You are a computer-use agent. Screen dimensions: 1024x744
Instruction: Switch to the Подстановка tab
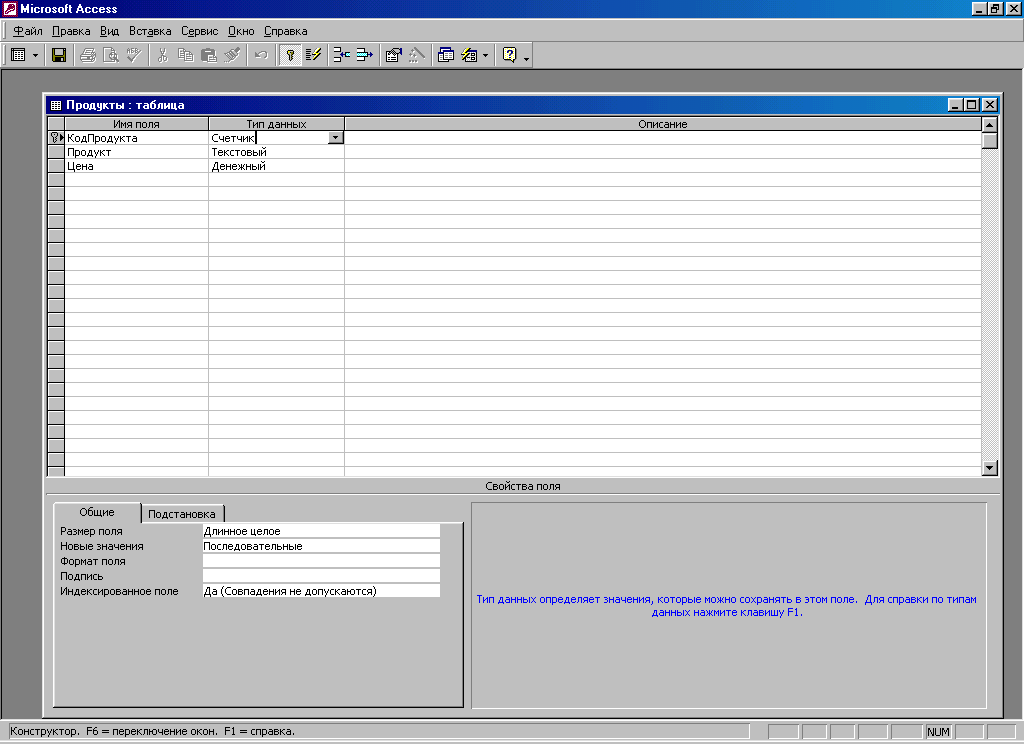pos(181,514)
